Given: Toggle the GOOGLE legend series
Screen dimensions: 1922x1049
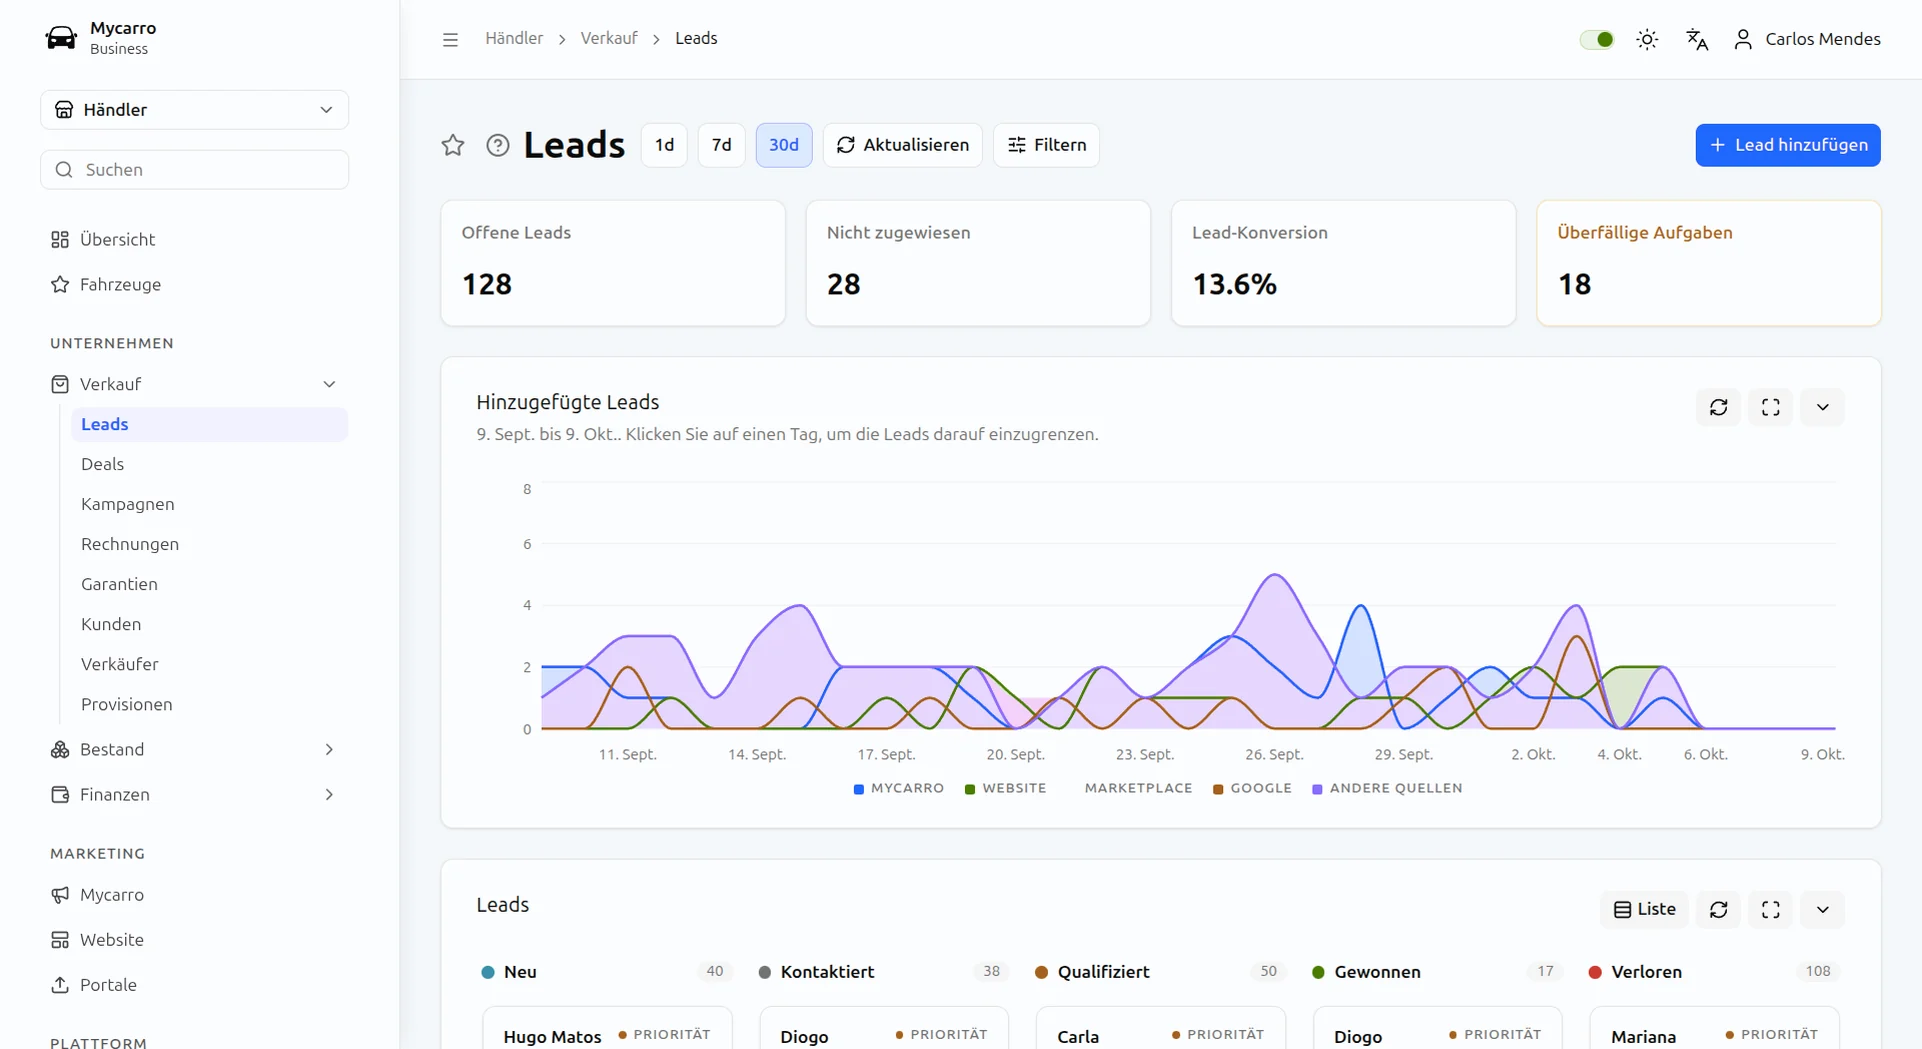Looking at the screenshot, I should click(x=1252, y=788).
